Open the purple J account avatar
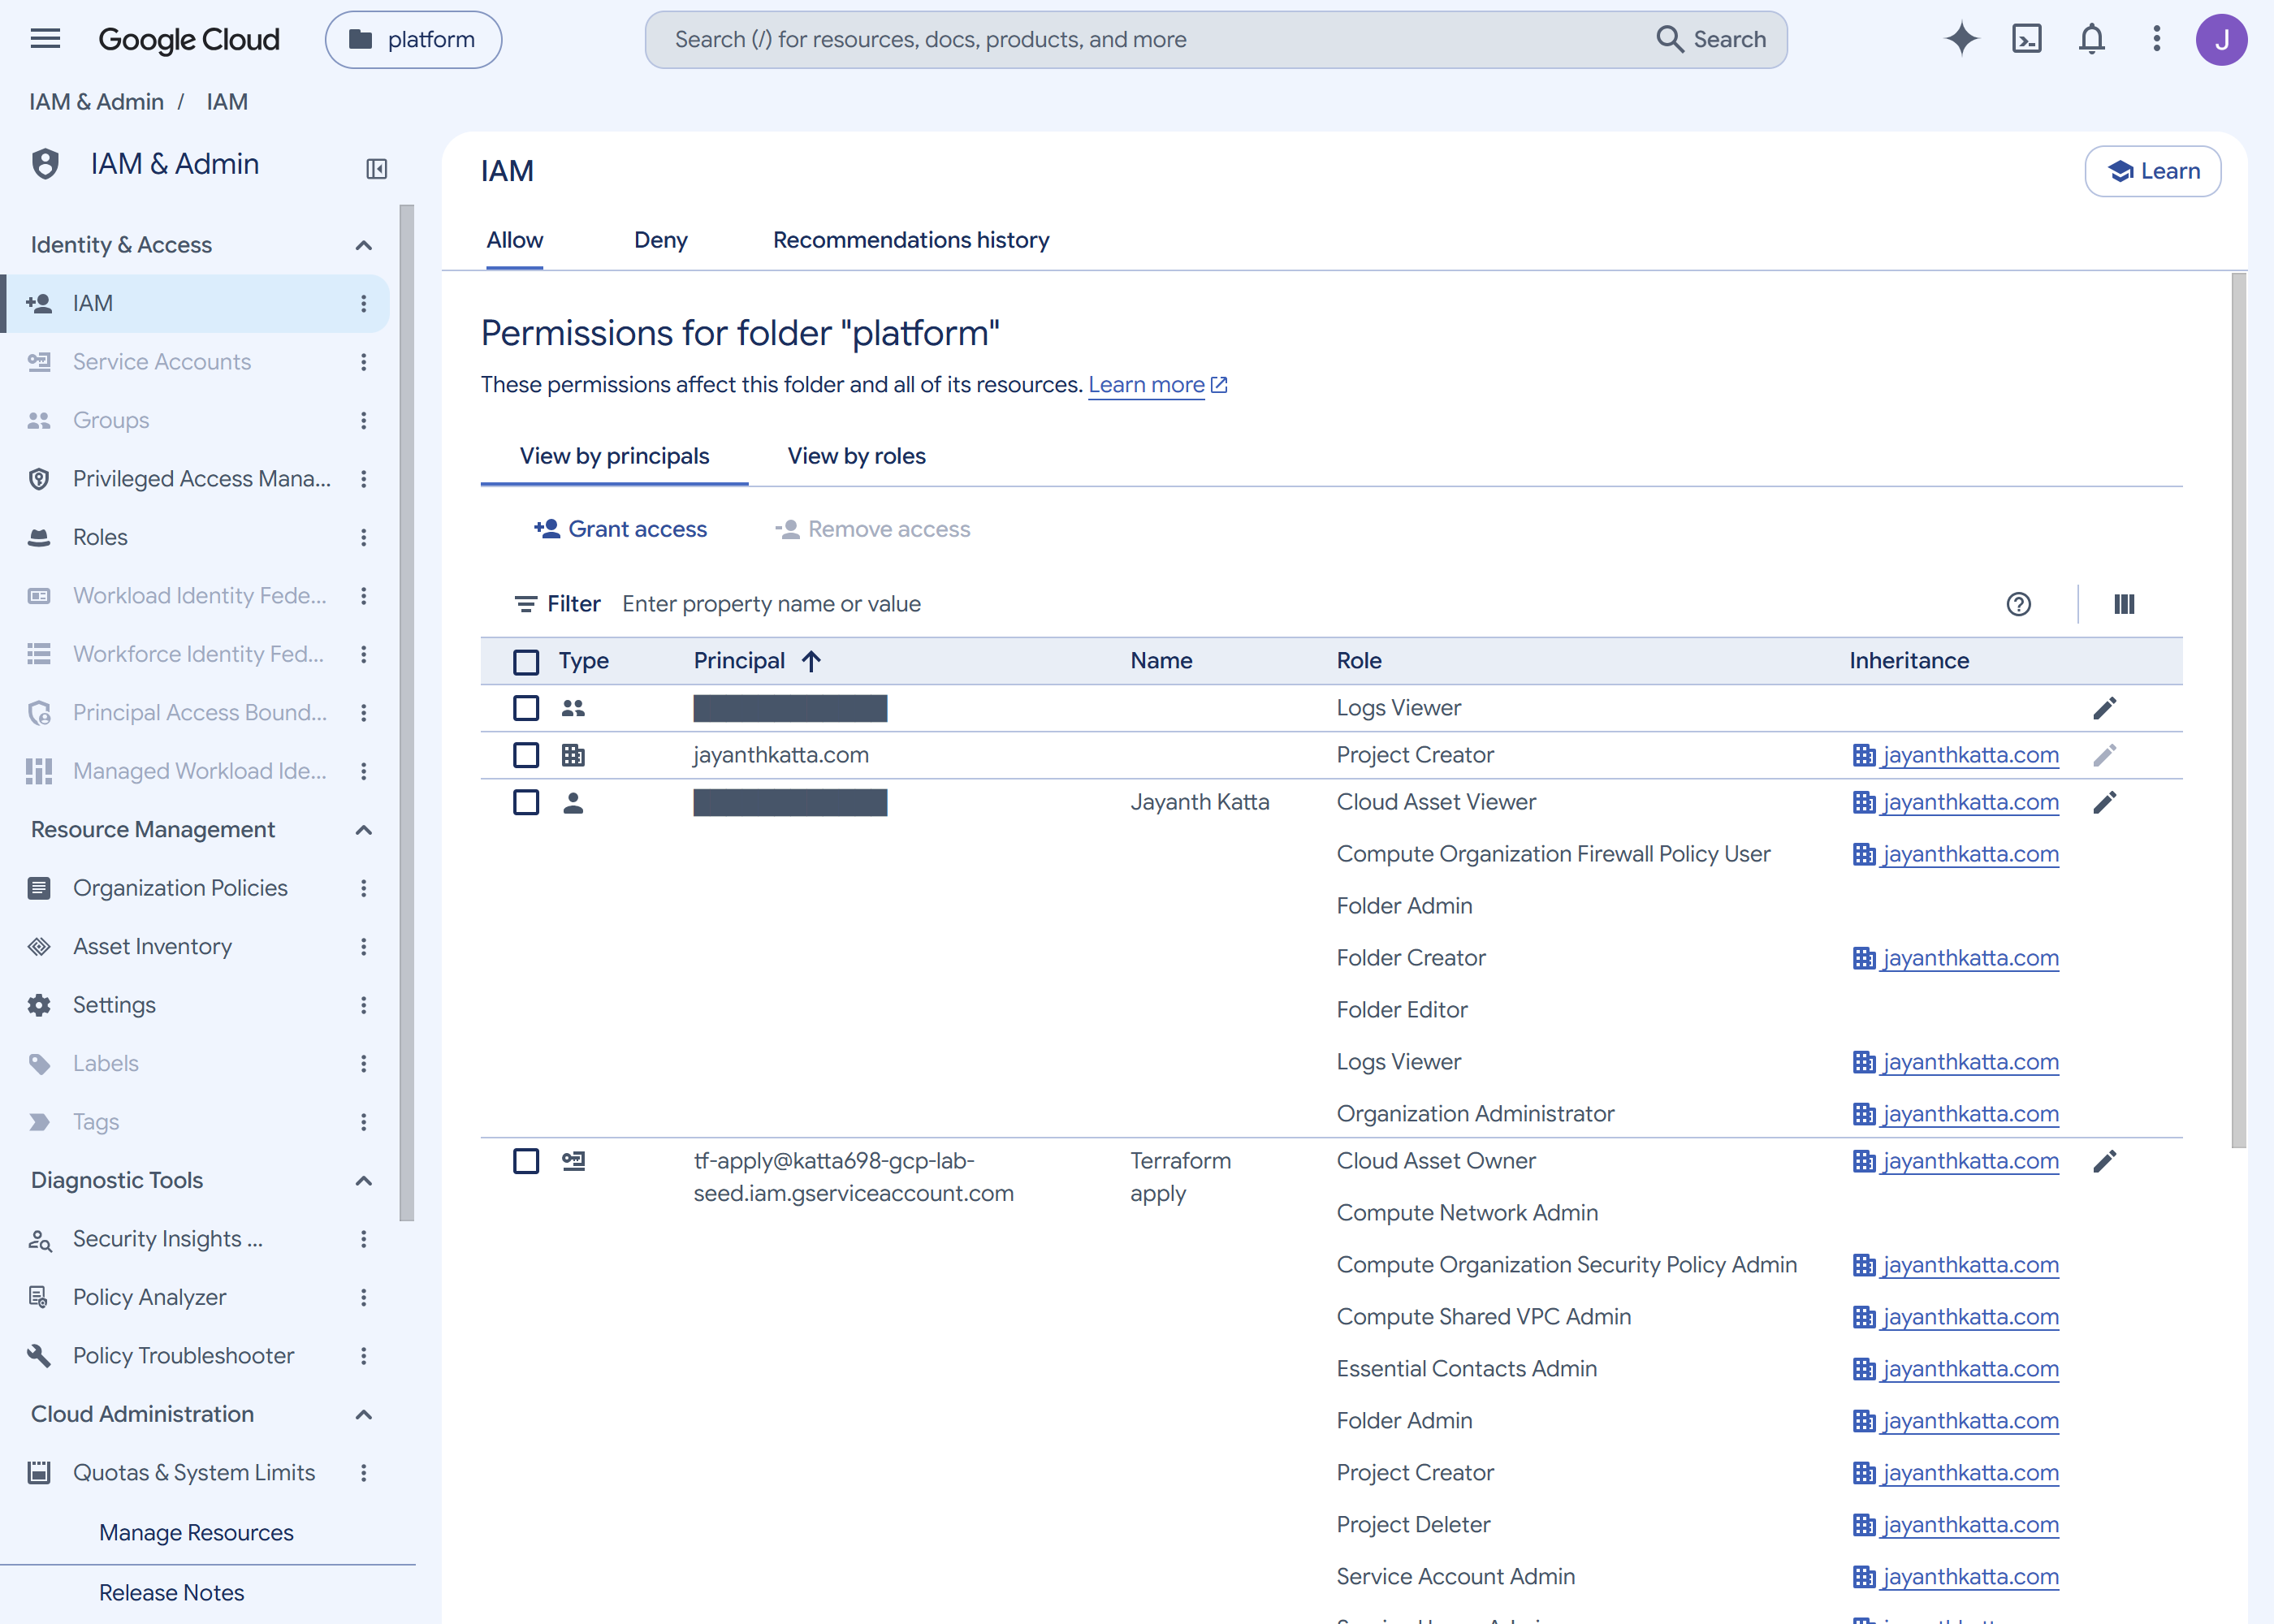Image resolution: width=2274 pixels, height=1624 pixels. pos(2221,40)
